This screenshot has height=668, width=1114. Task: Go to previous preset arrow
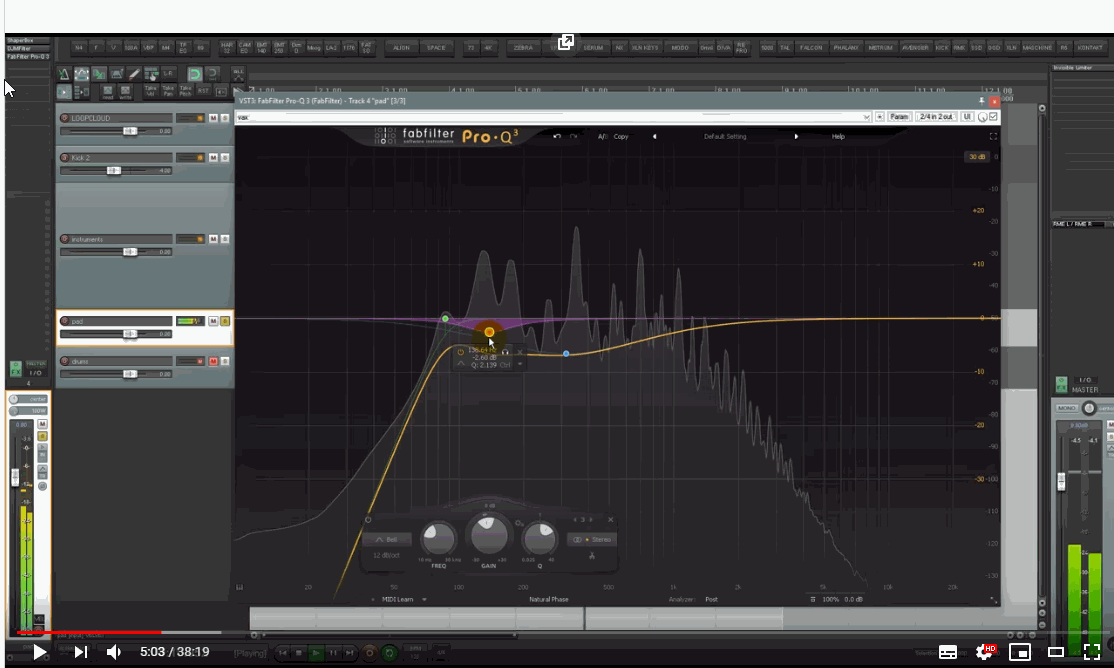tap(654, 136)
